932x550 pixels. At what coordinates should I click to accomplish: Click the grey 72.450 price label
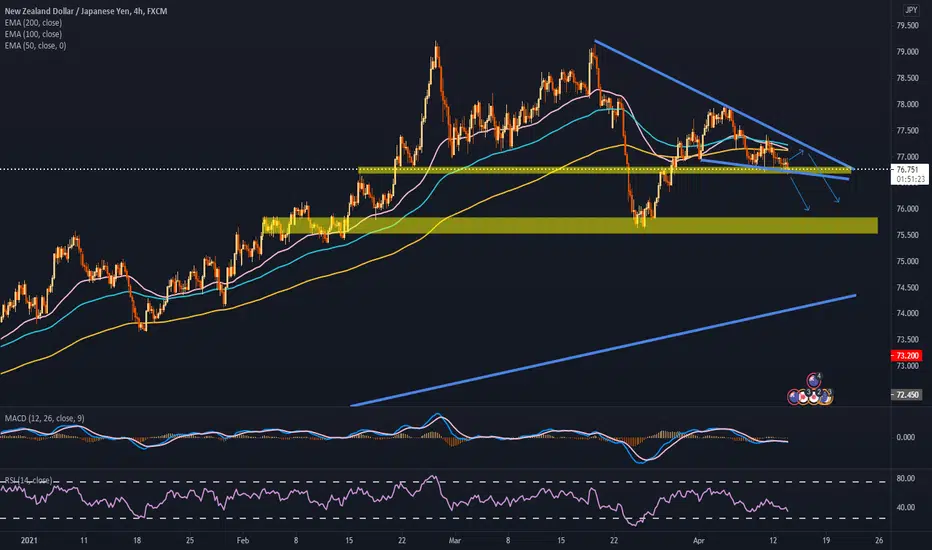(906, 395)
